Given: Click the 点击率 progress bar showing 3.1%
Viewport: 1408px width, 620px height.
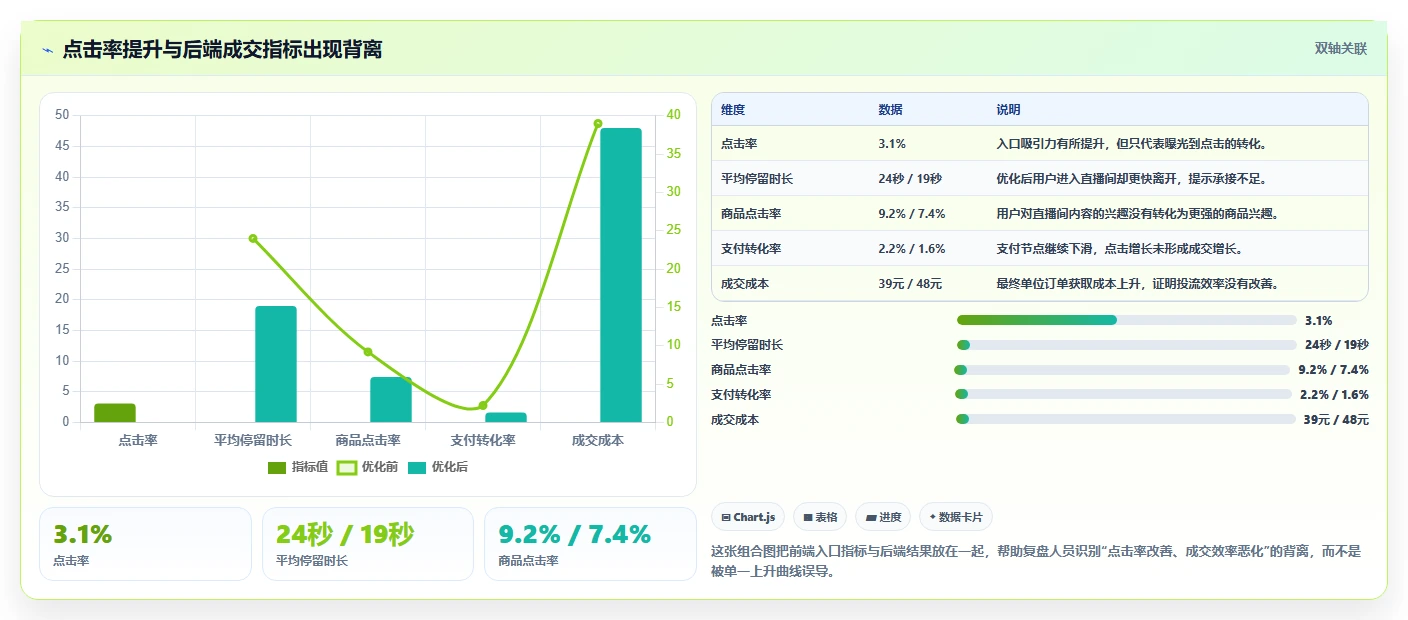Looking at the screenshot, I should (x=1126, y=320).
